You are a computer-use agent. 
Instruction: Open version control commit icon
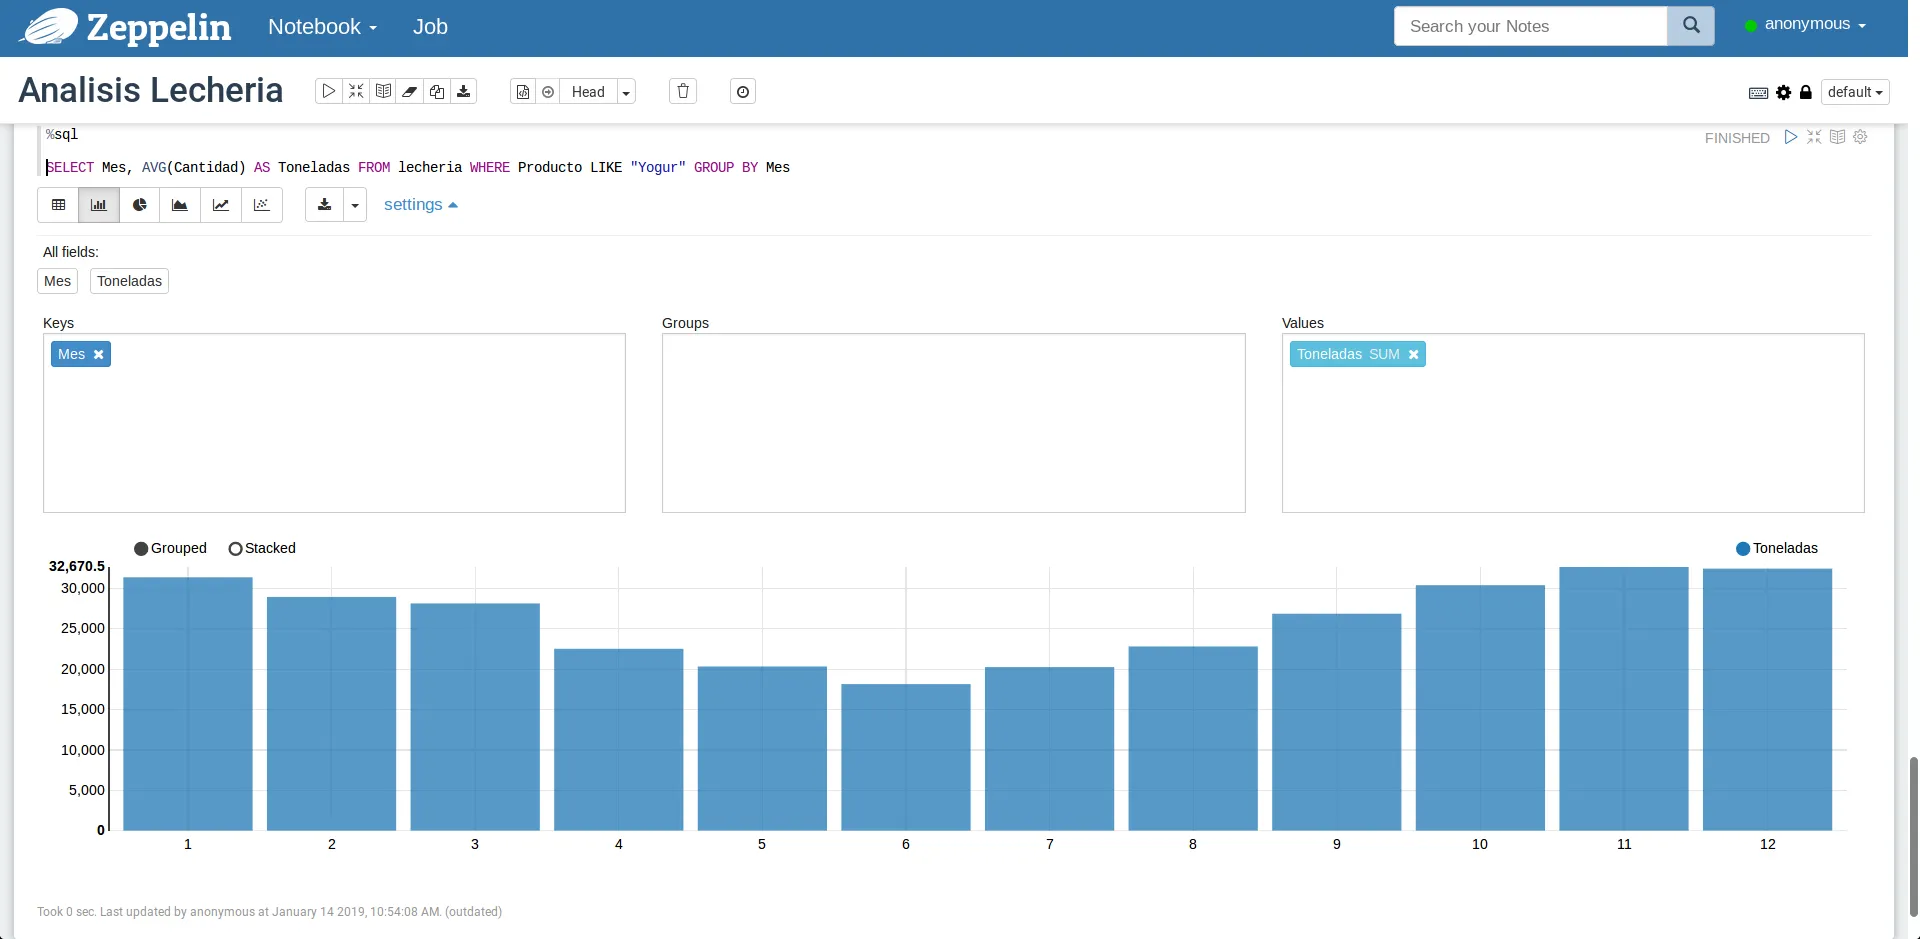coord(523,91)
